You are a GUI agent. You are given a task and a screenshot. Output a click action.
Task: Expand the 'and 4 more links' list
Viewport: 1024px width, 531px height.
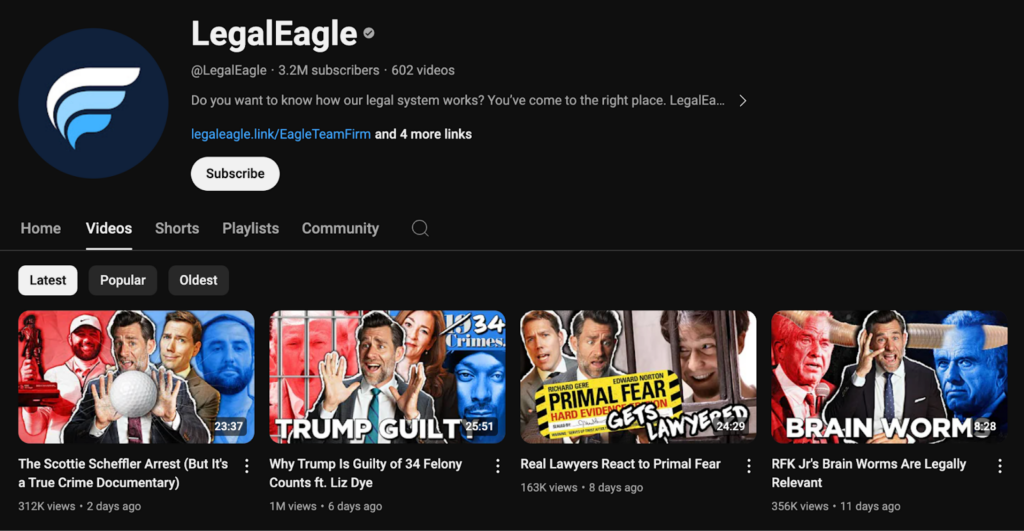423,134
